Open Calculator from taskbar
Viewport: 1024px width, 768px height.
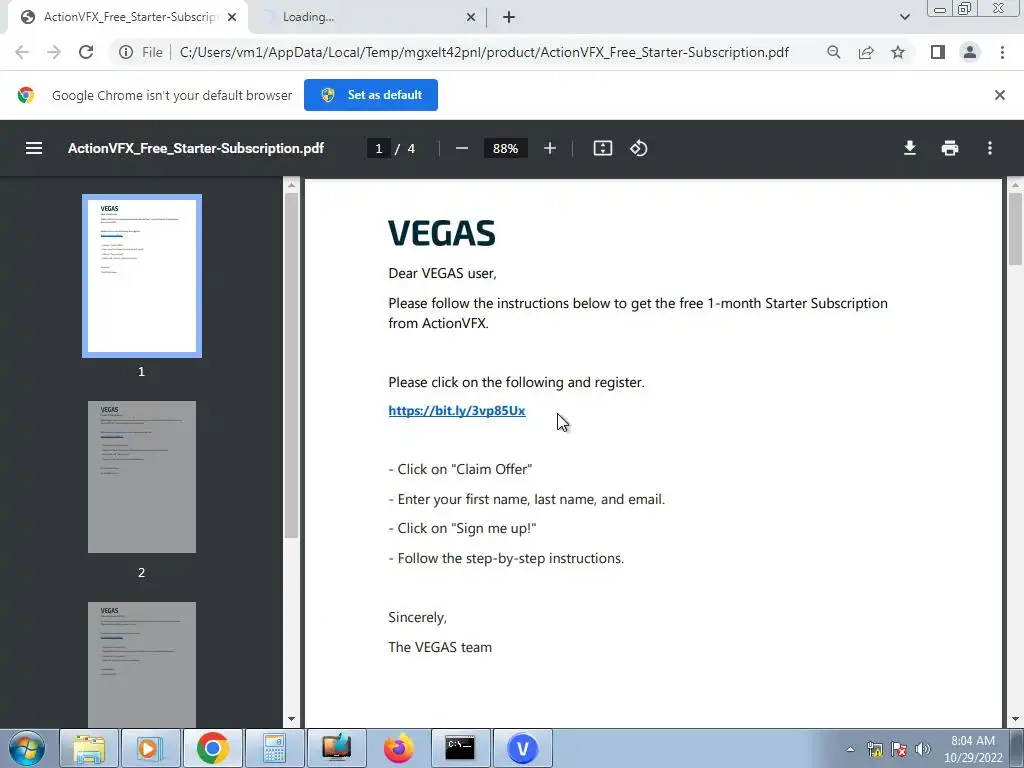[274, 748]
